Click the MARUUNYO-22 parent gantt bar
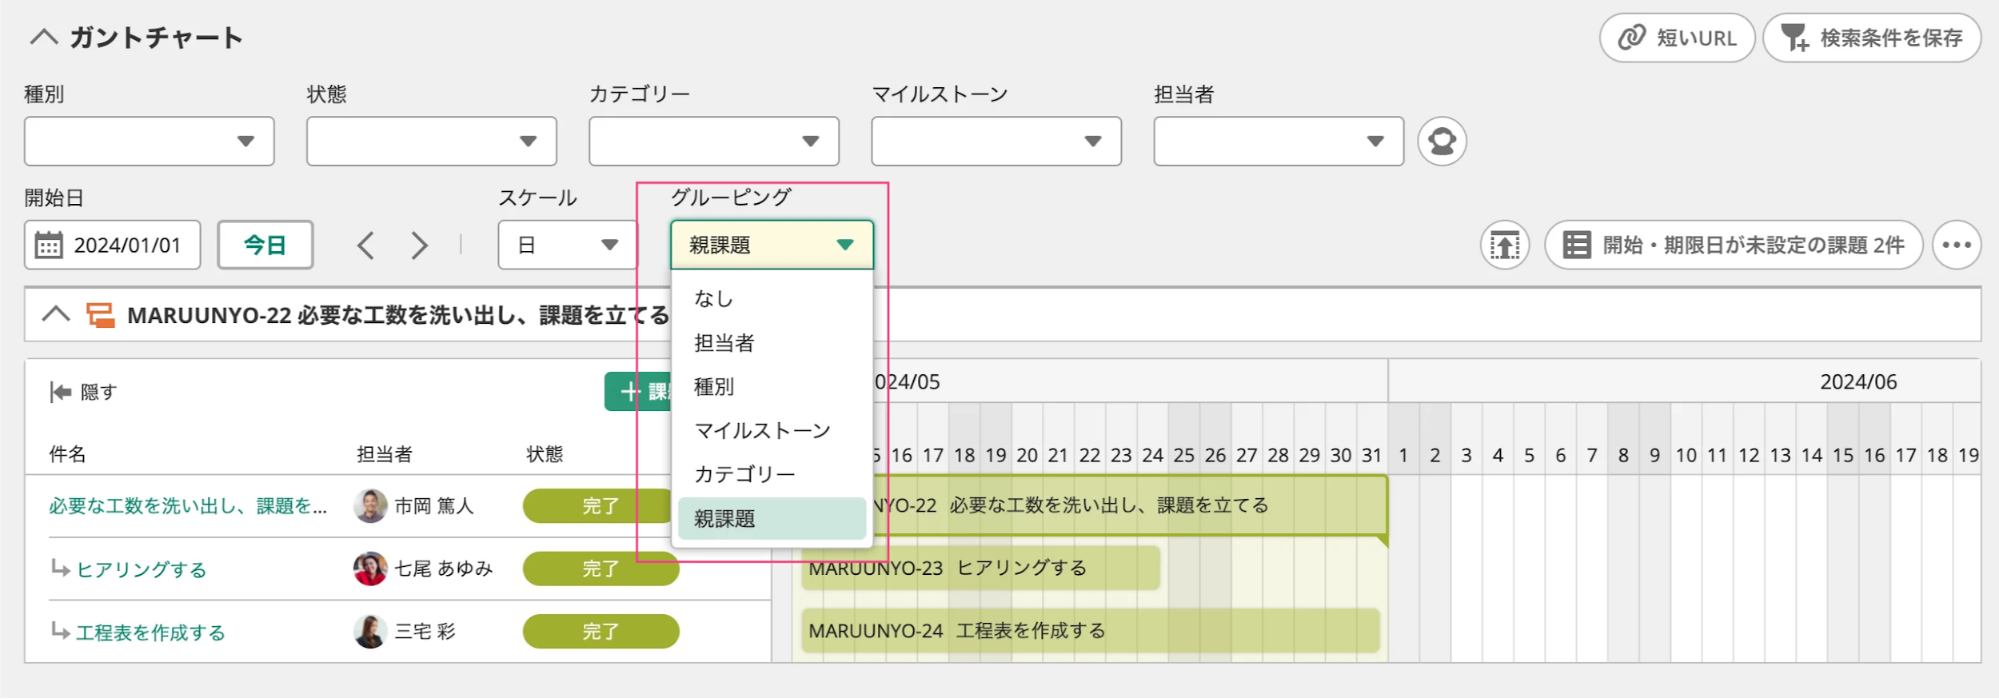 [x=1130, y=505]
